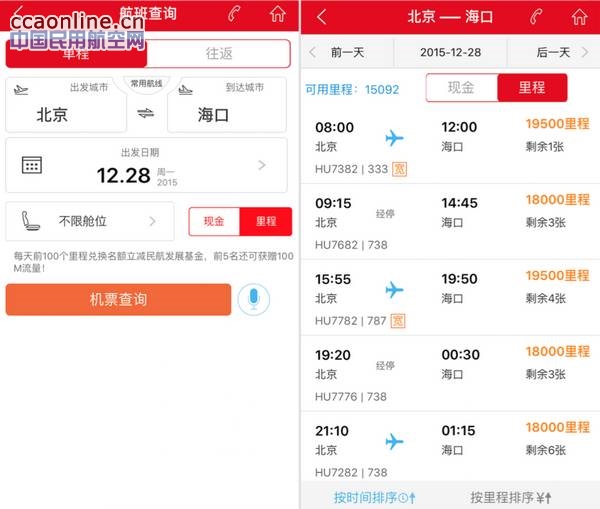Tap 经停 stopover label on 09:15 flight
Image resolution: width=600 pixels, height=509 pixels.
[x=385, y=214]
